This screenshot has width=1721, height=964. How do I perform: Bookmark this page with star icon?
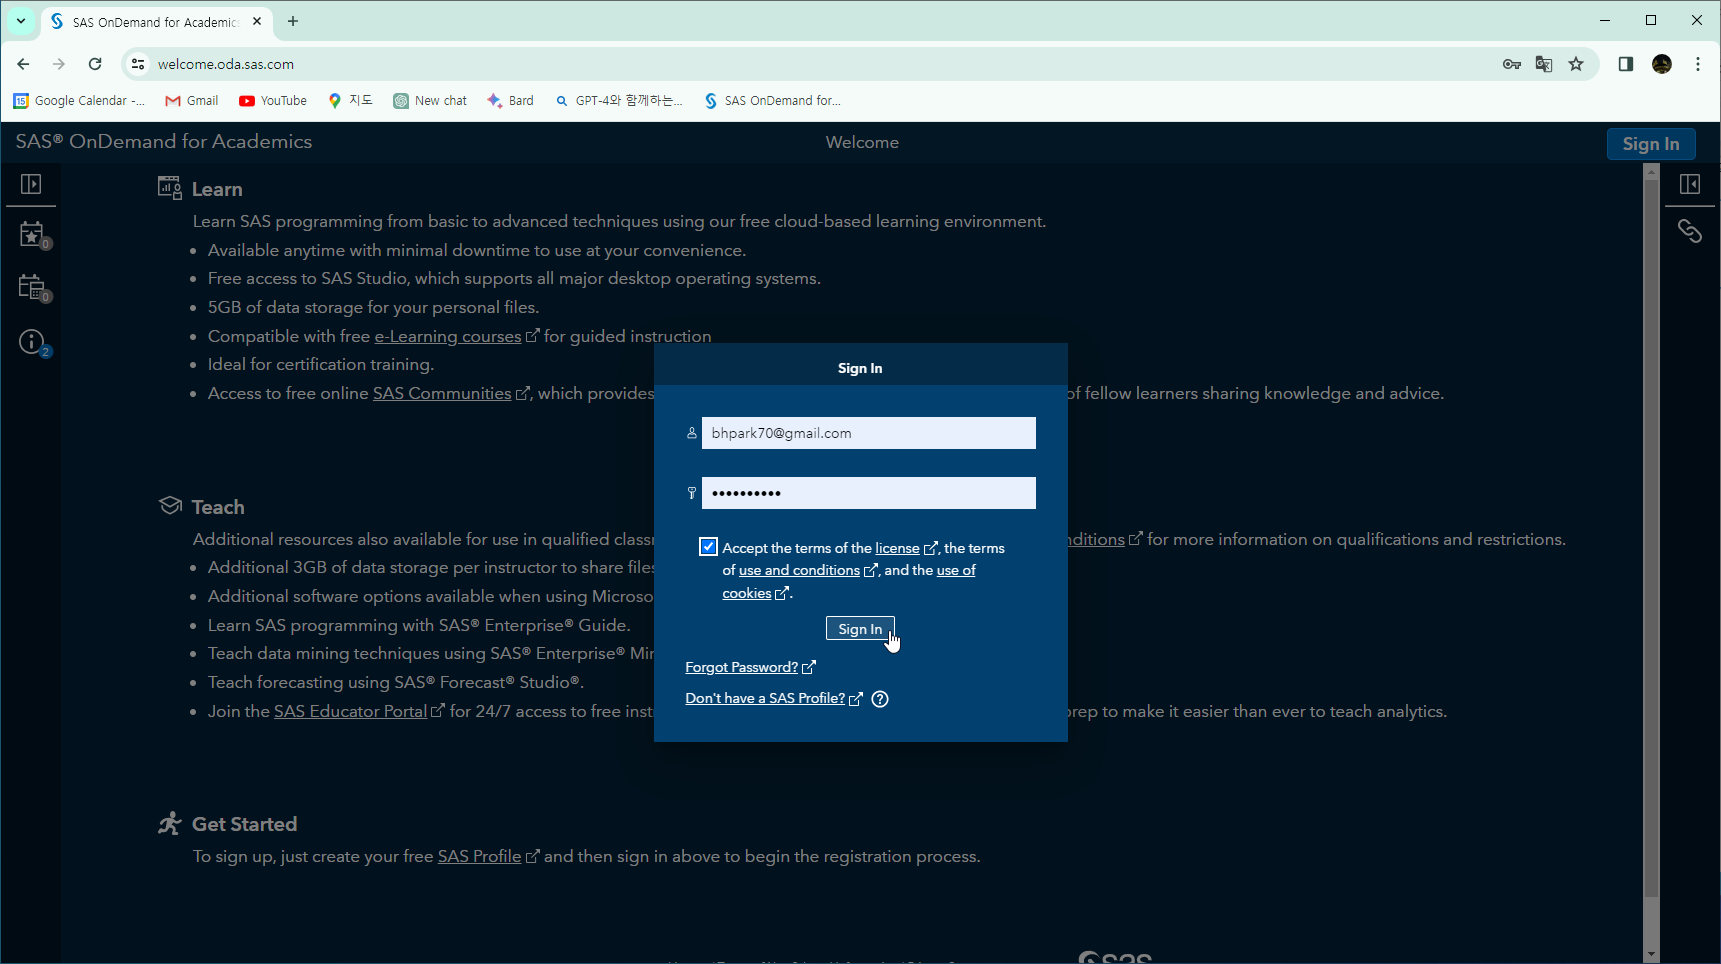point(1576,64)
